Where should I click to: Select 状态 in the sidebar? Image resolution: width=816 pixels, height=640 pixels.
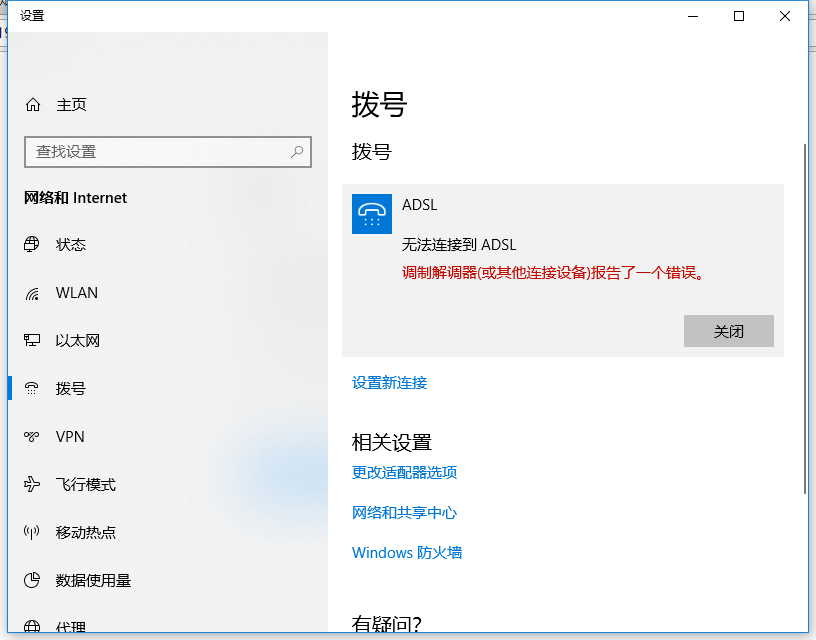[71, 245]
